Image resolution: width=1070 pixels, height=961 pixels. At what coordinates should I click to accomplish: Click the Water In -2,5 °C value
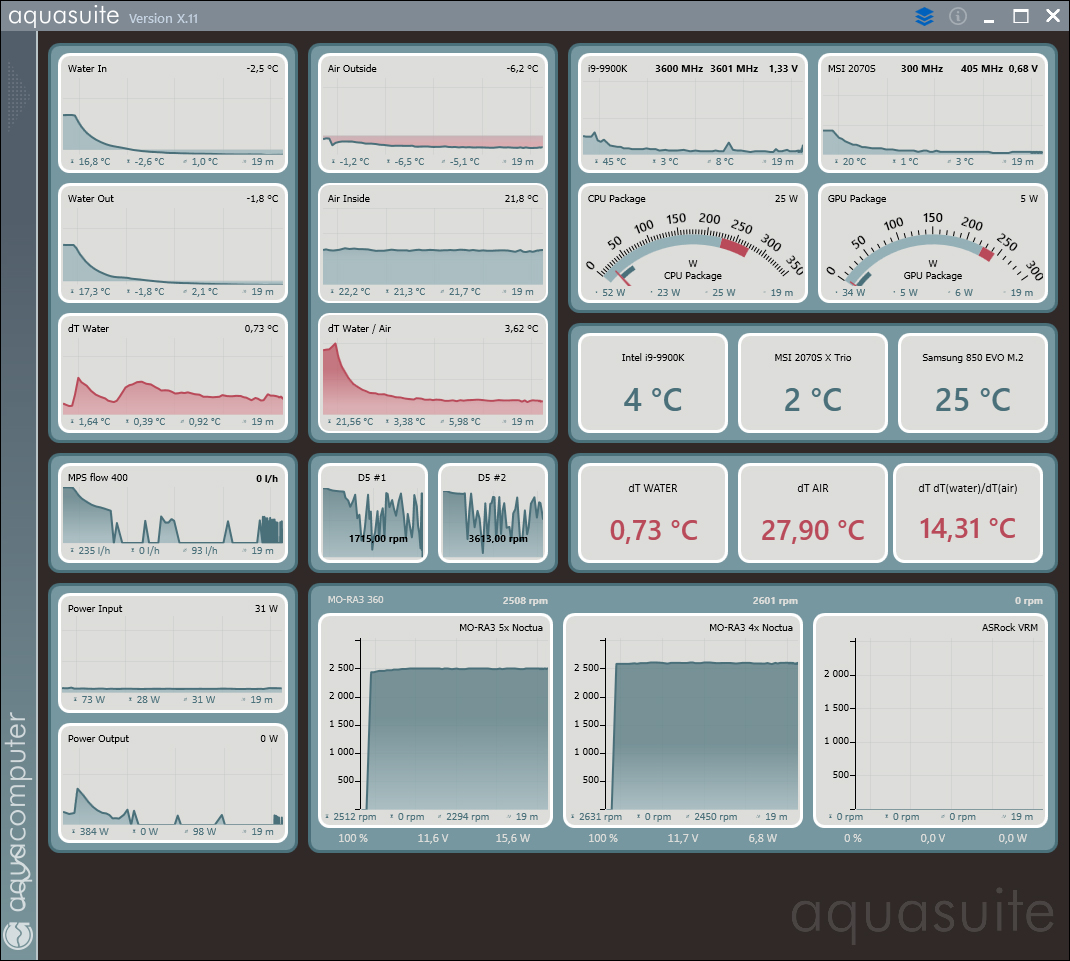(x=262, y=68)
